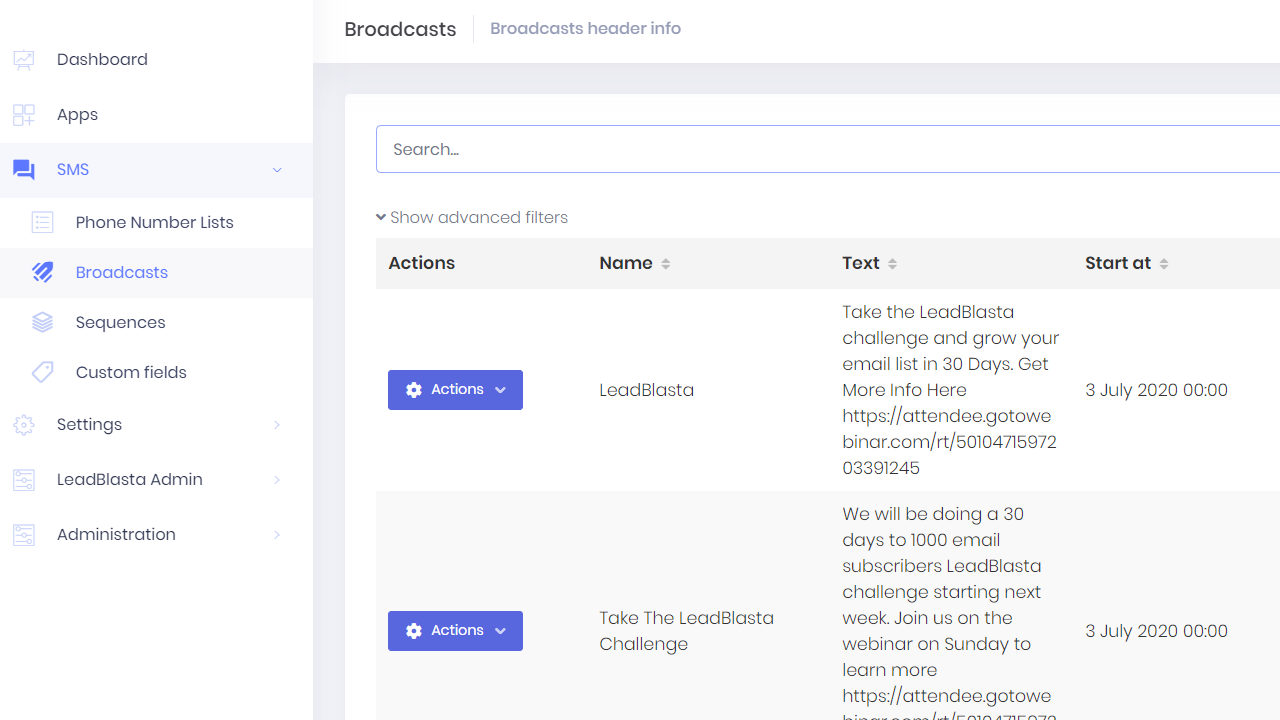Click the Sequences layers icon
Image resolution: width=1280 pixels, height=720 pixels.
[42, 323]
